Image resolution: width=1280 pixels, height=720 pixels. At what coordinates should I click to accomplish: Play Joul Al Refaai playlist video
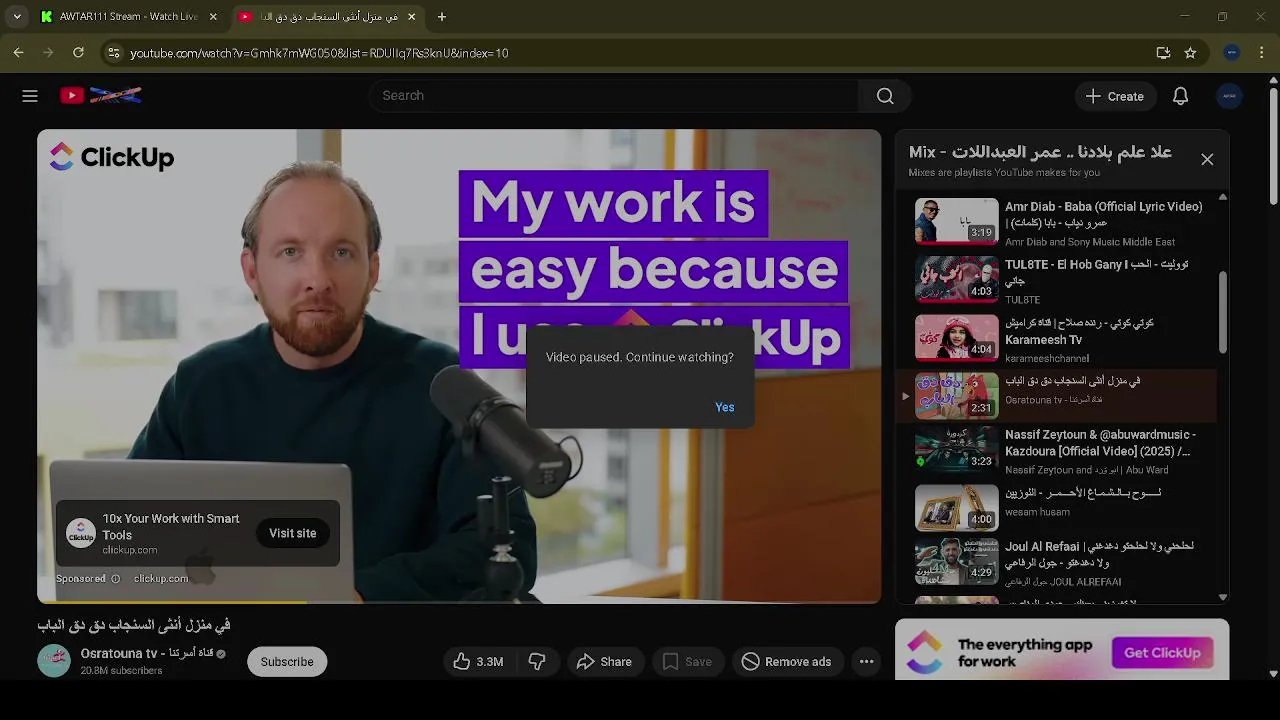click(1058, 562)
